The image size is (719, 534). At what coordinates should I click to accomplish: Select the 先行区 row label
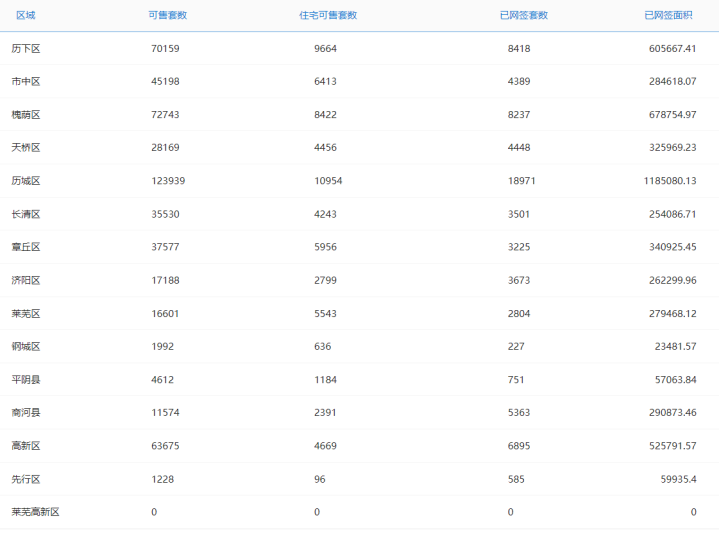click(26, 479)
